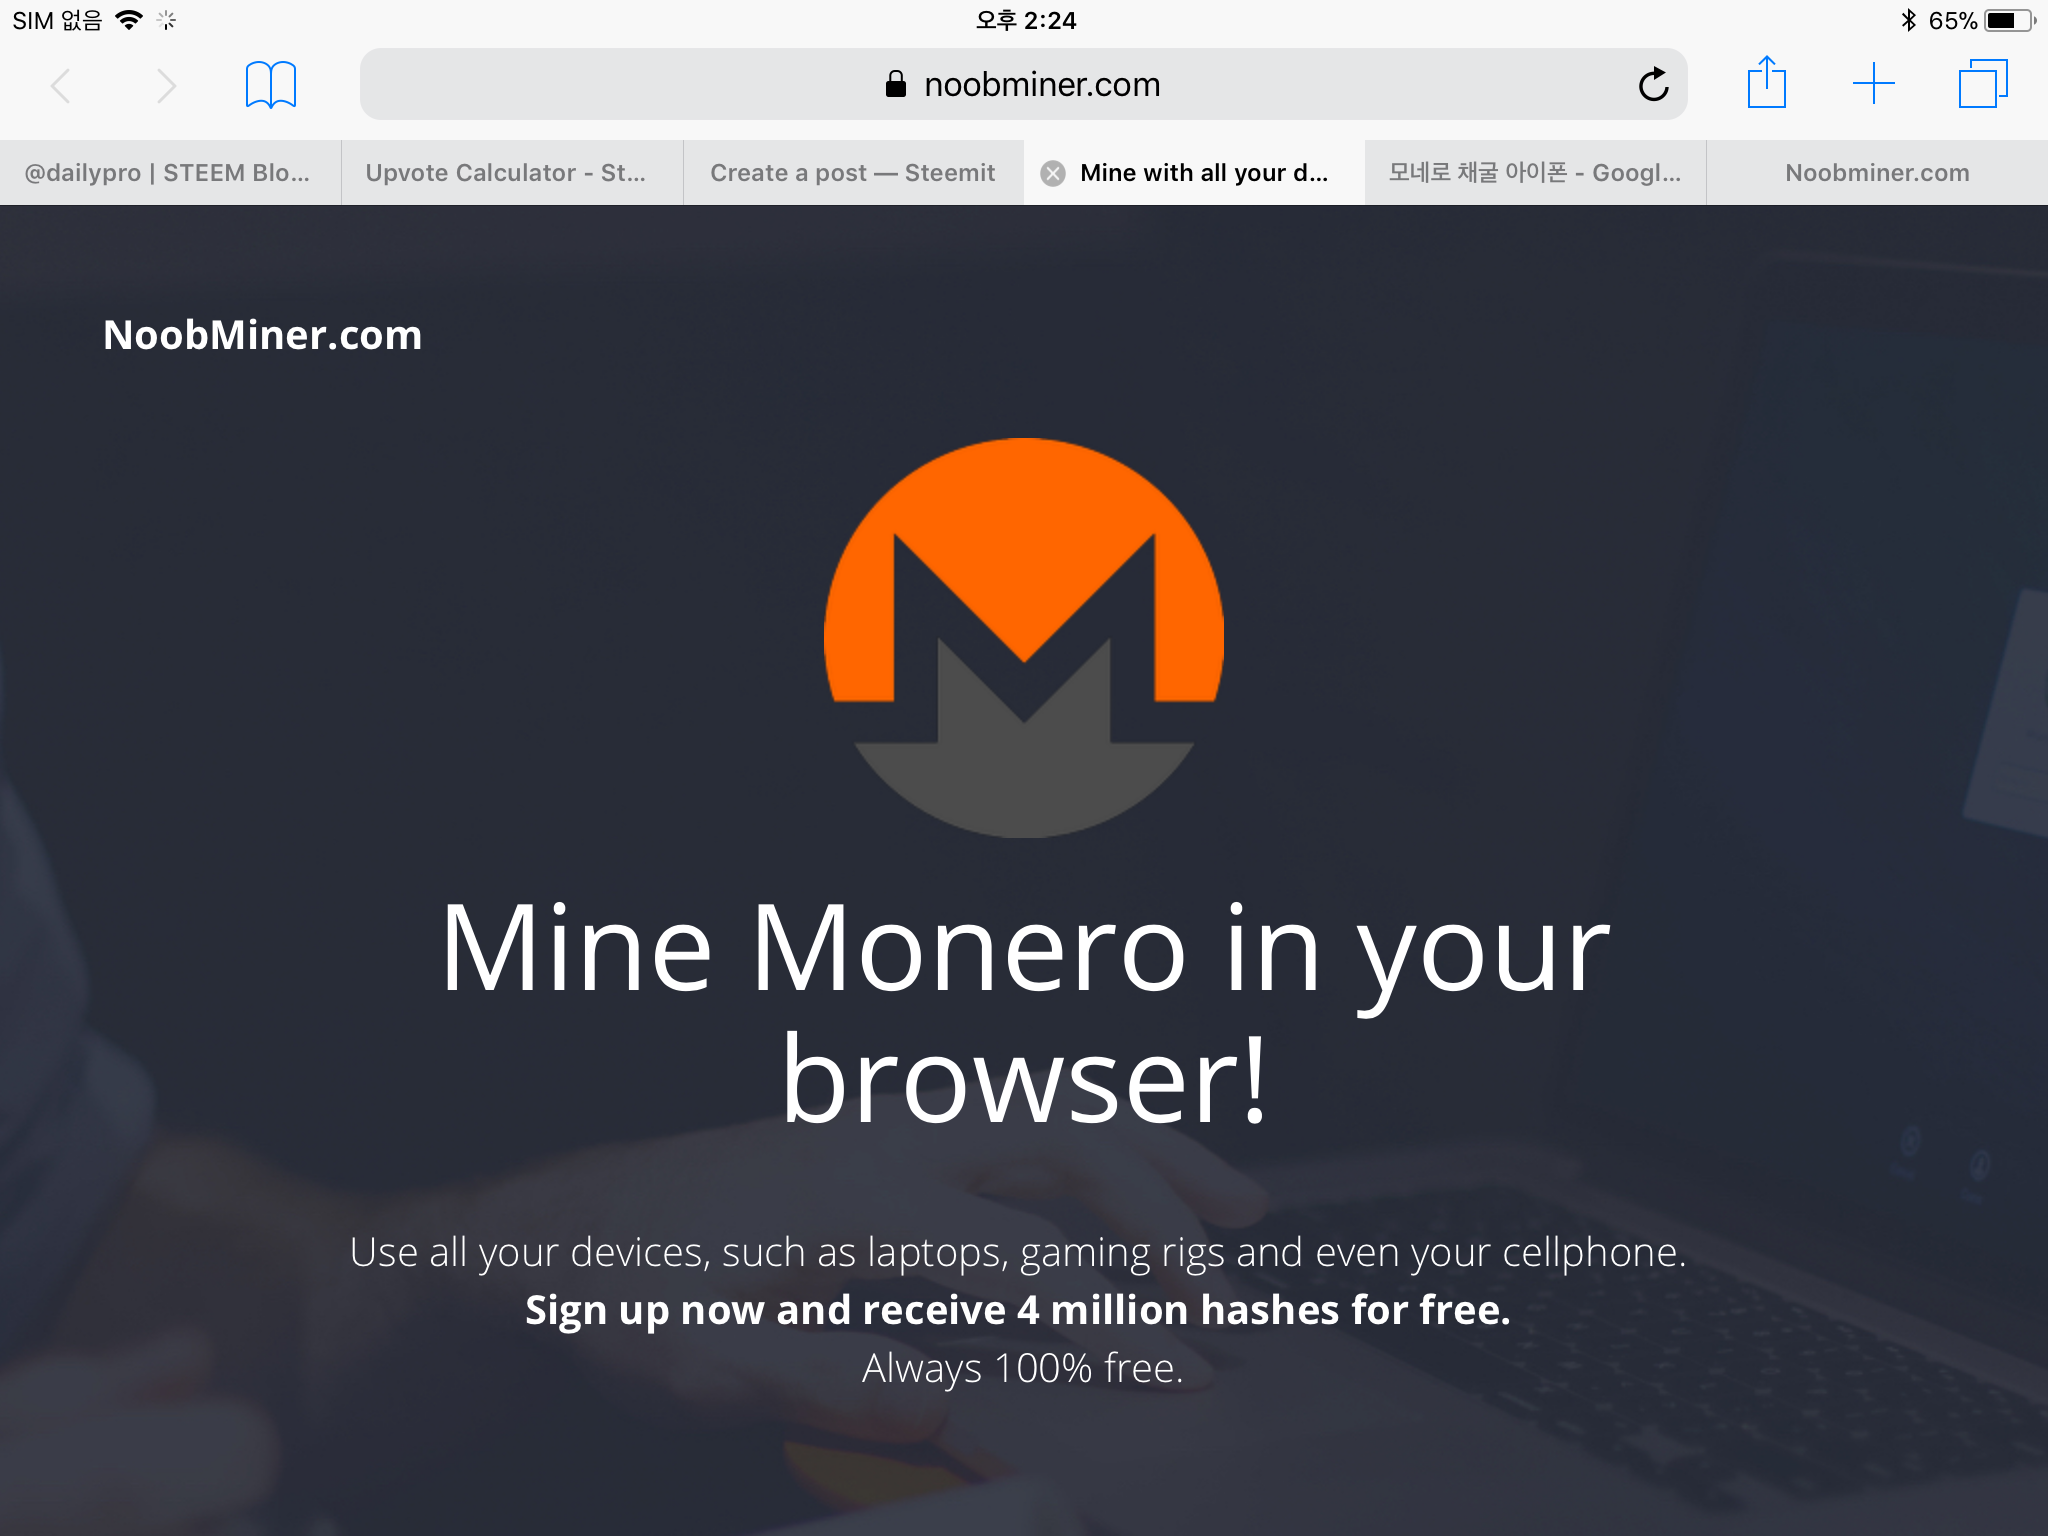Open the Create a post — Steemit tab

click(853, 173)
